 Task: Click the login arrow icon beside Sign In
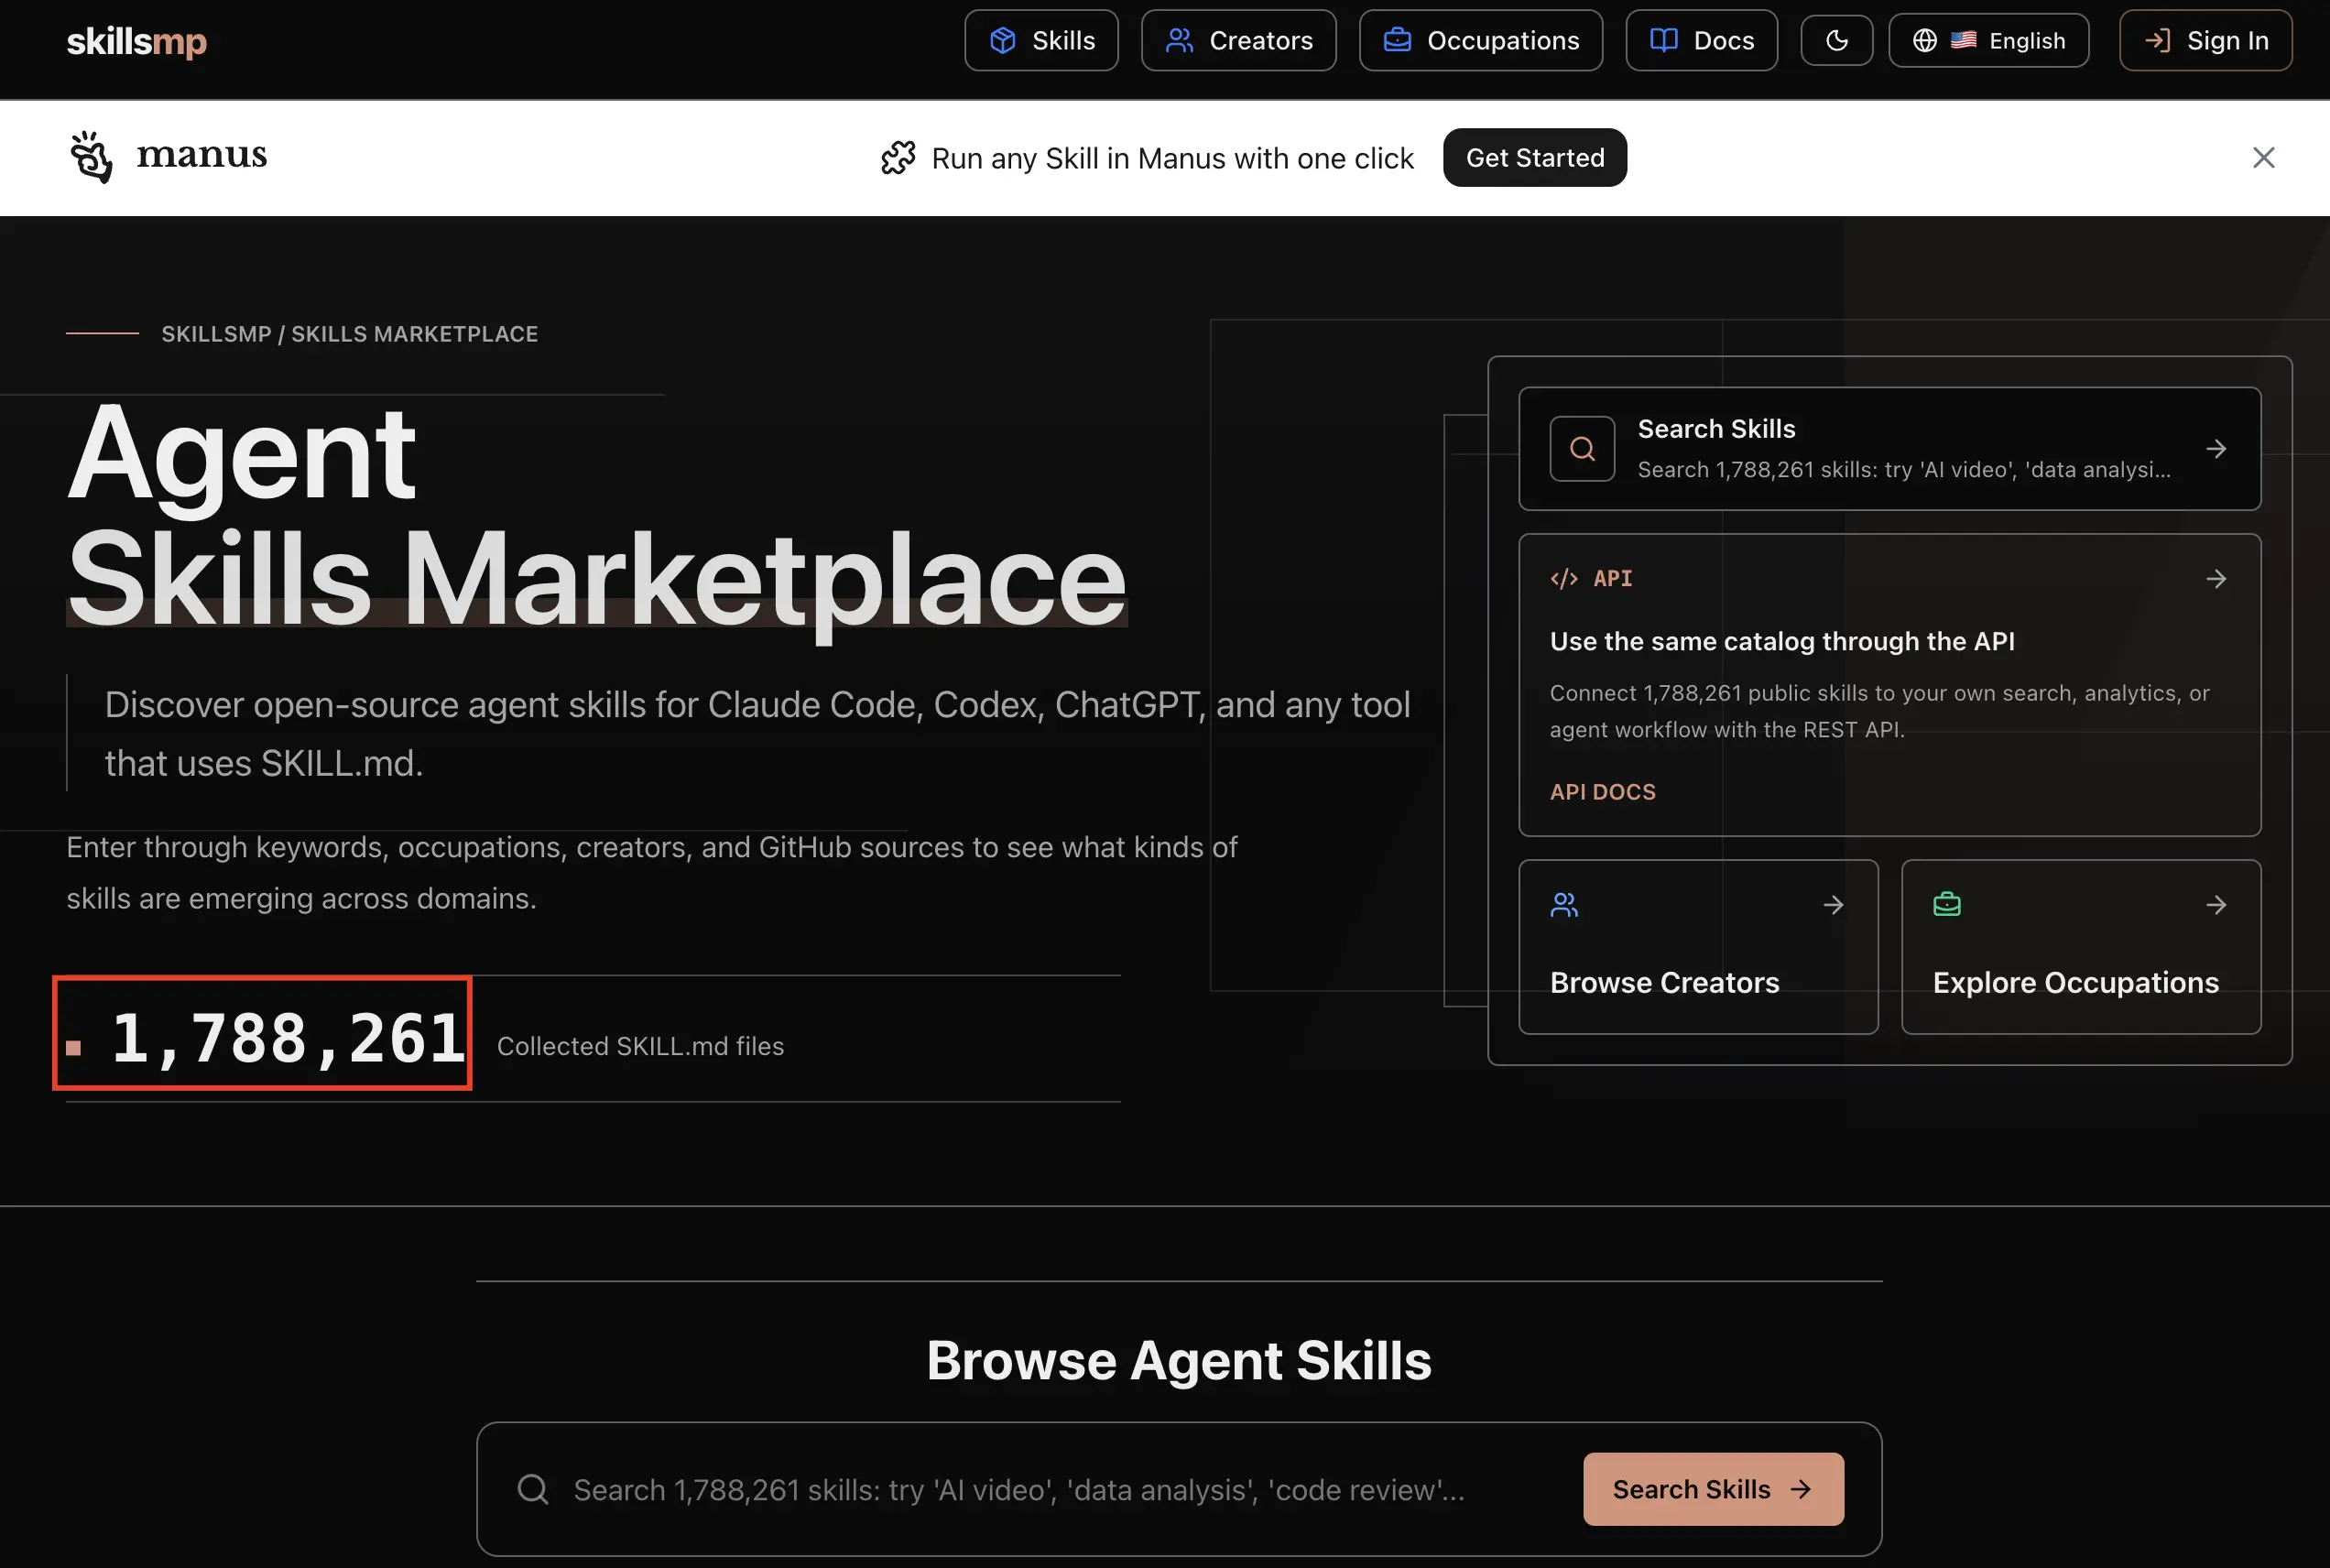pyautogui.click(x=2157, y=40)
